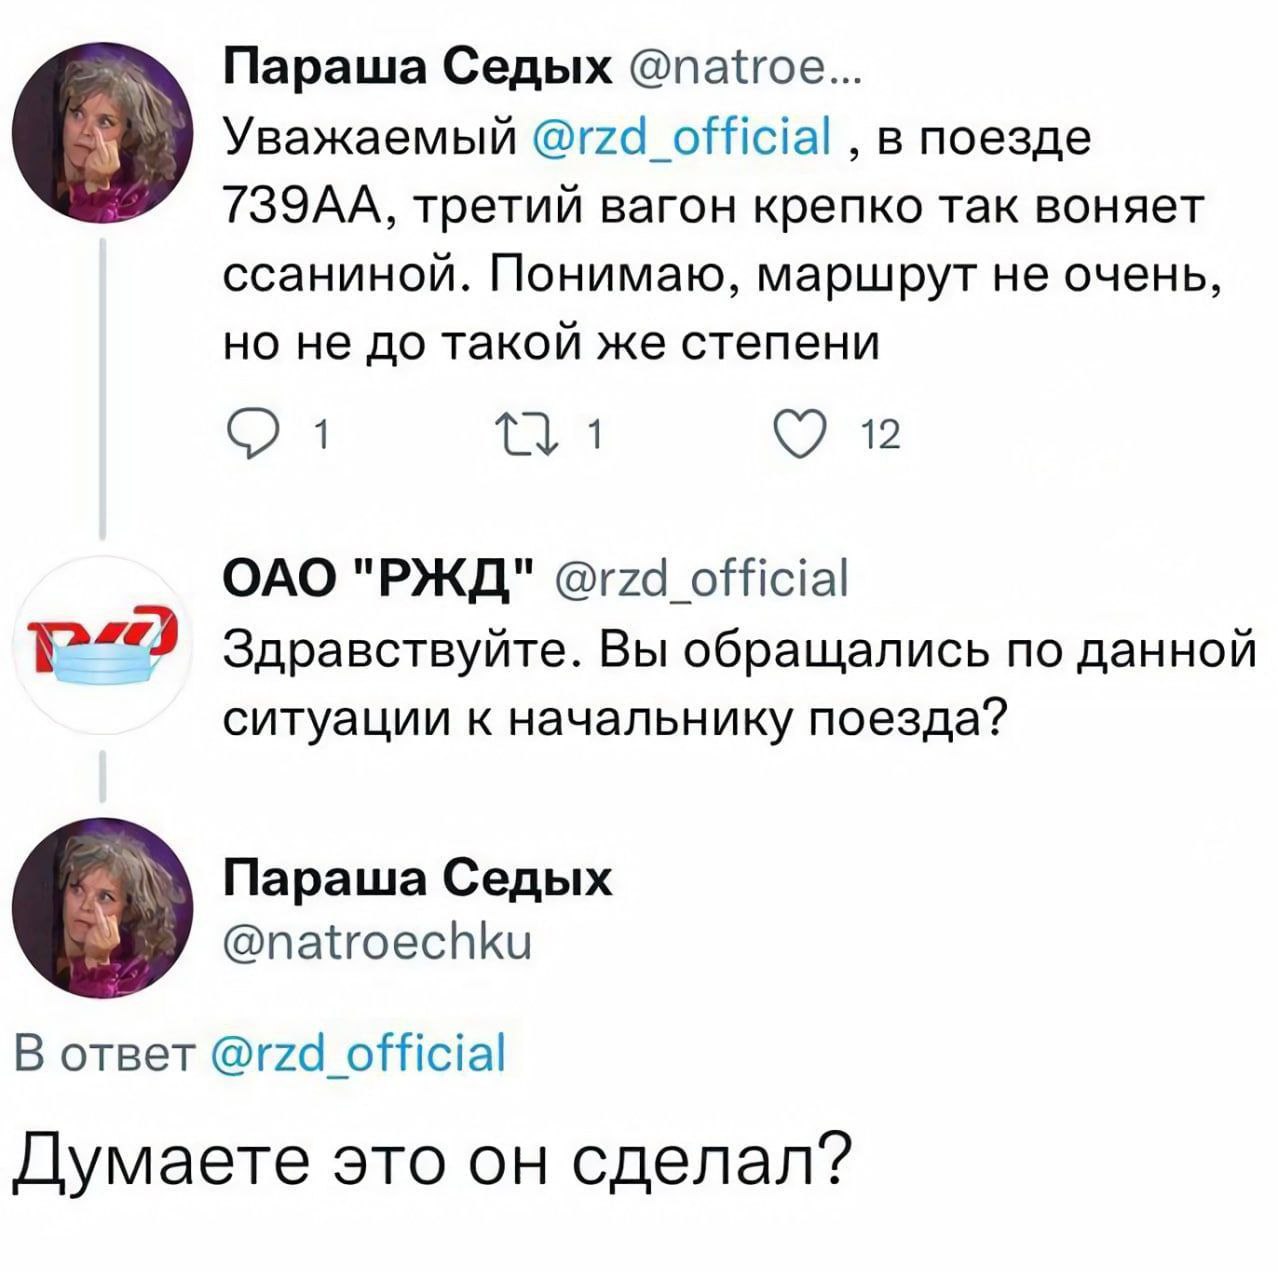Open the ОАО РЖД logo avatar
This screenshot has height=1280, width=1278.
click(x=104, y=637)
